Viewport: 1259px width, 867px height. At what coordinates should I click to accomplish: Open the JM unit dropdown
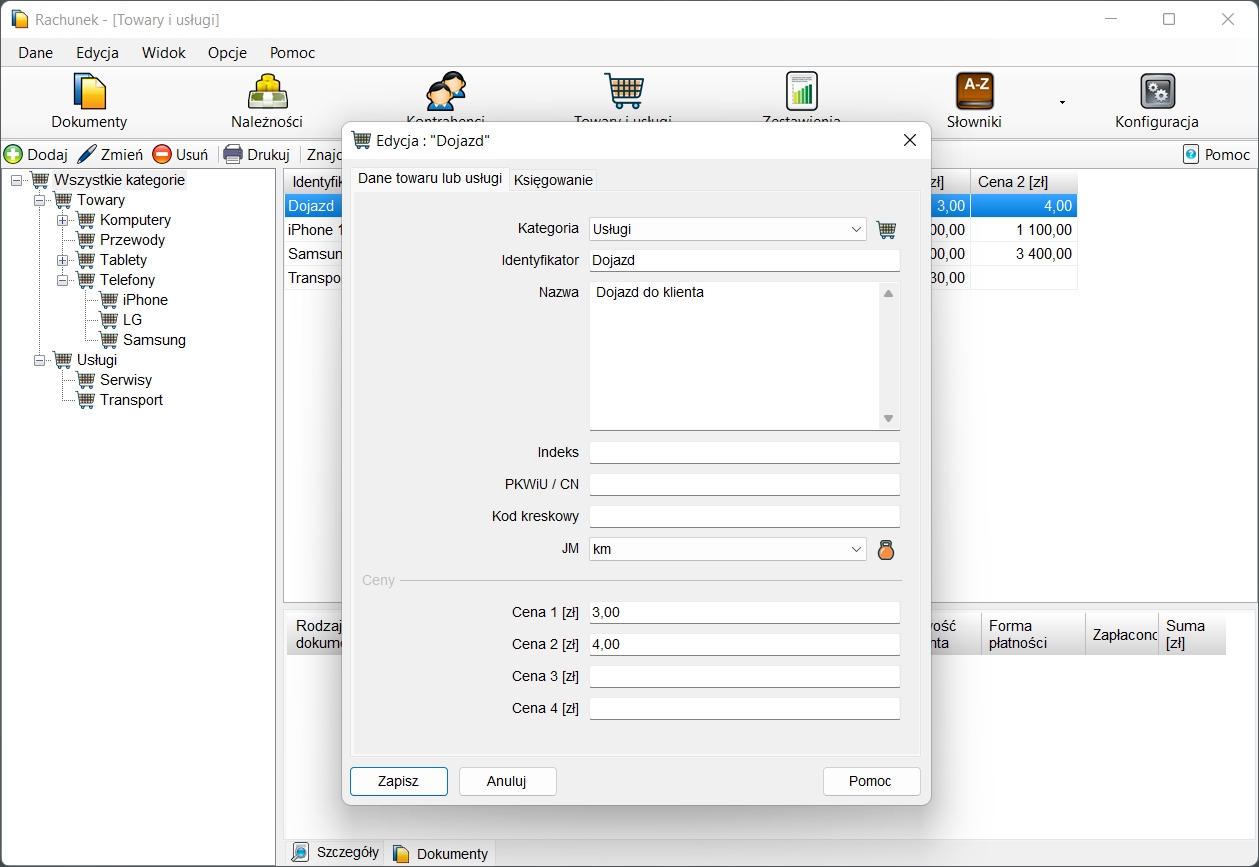pos(856,550)
